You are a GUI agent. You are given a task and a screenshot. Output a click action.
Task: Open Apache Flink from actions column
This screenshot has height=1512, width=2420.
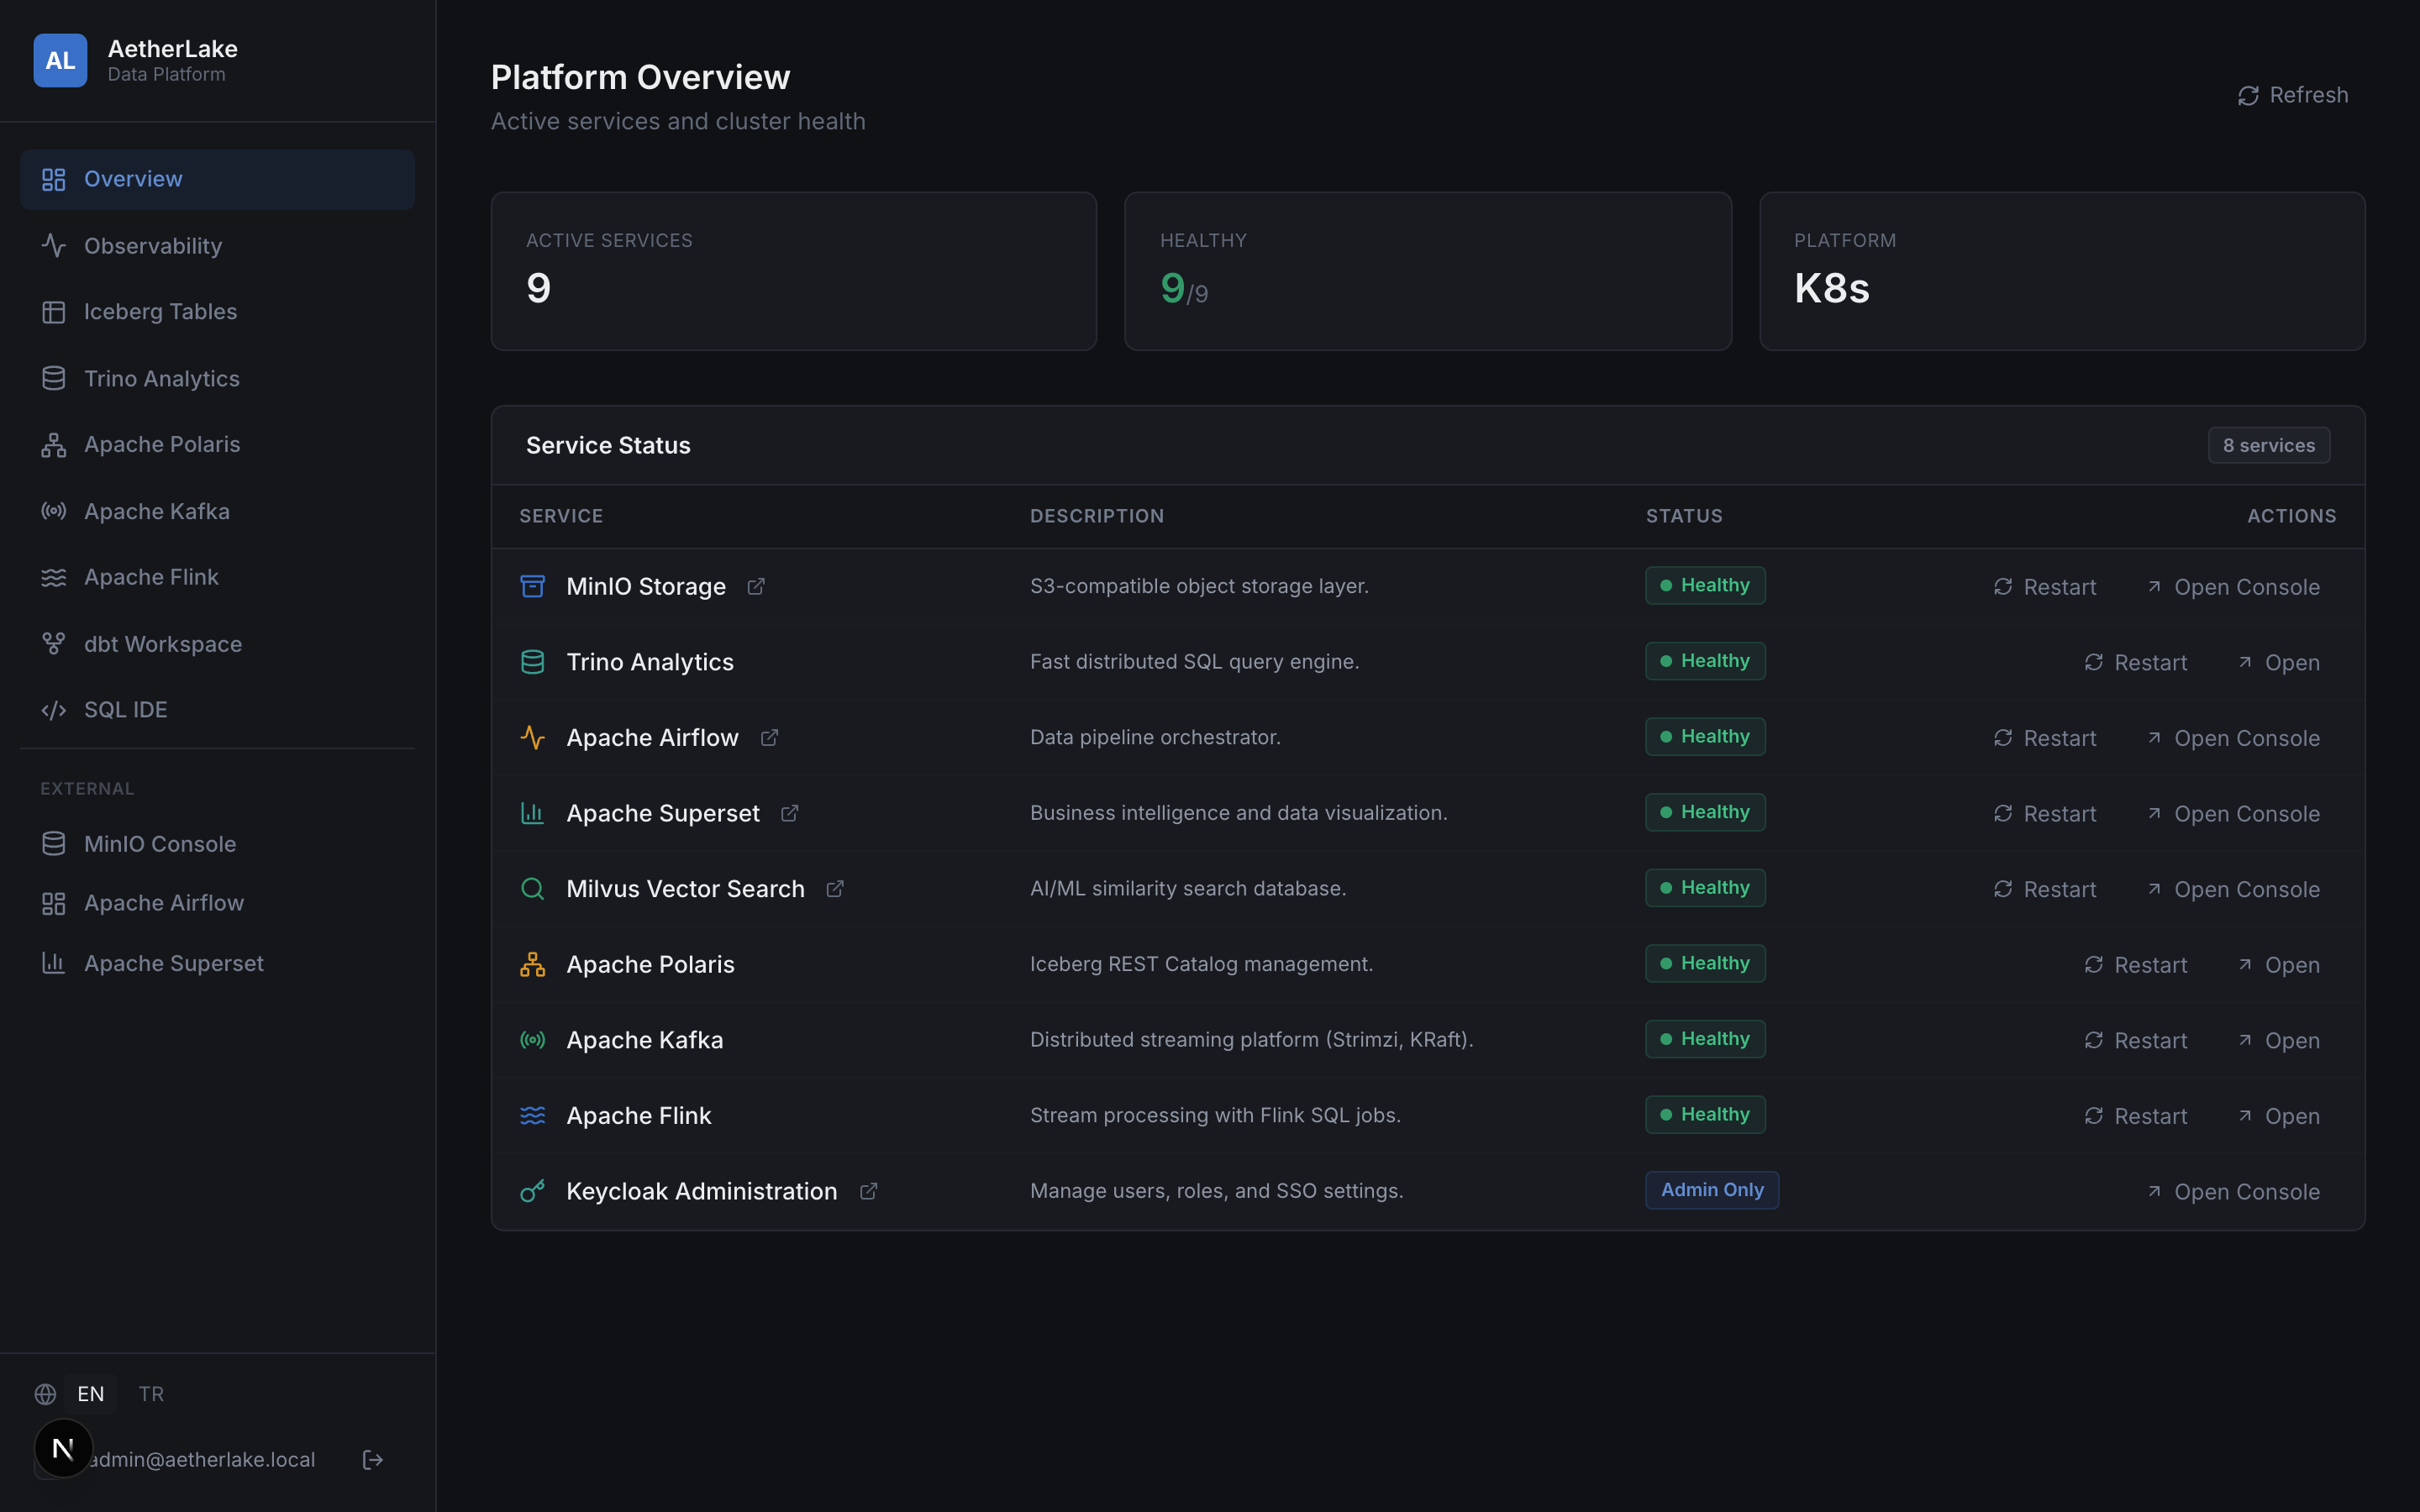[x=2278, y=1116]
